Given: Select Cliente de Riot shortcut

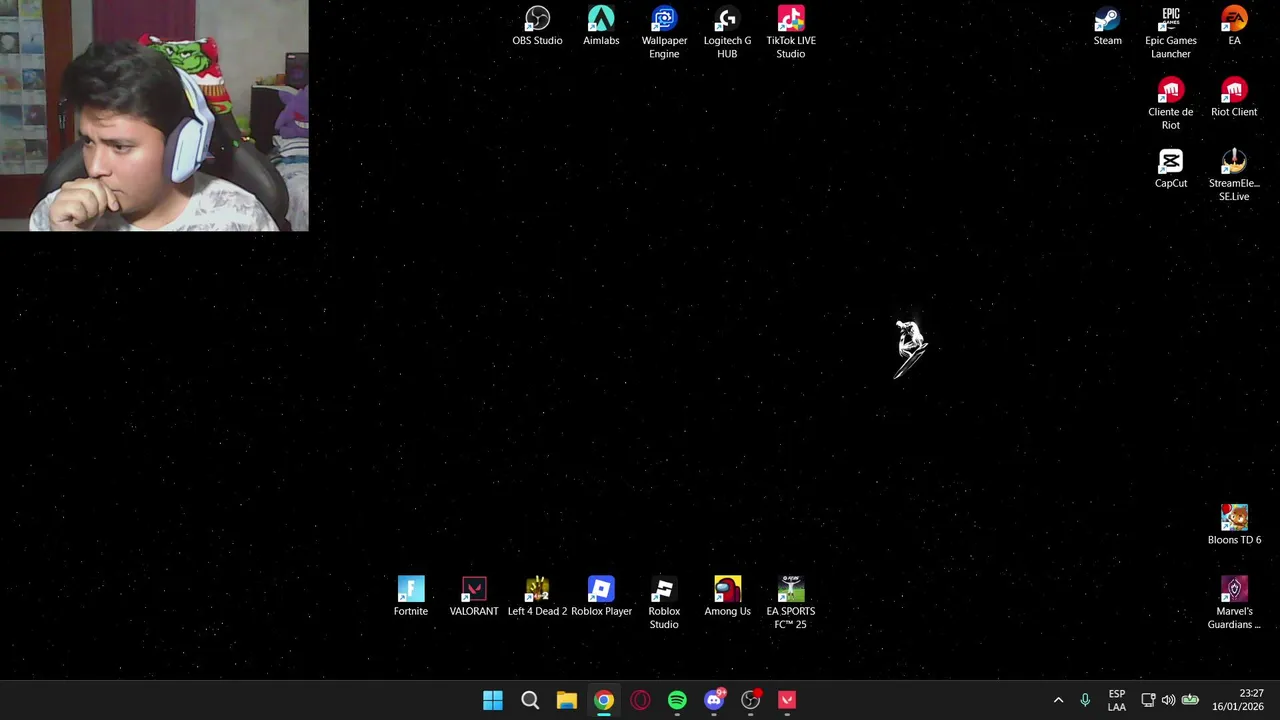Looking at the screenshot, I should [x=1171, y=104].
